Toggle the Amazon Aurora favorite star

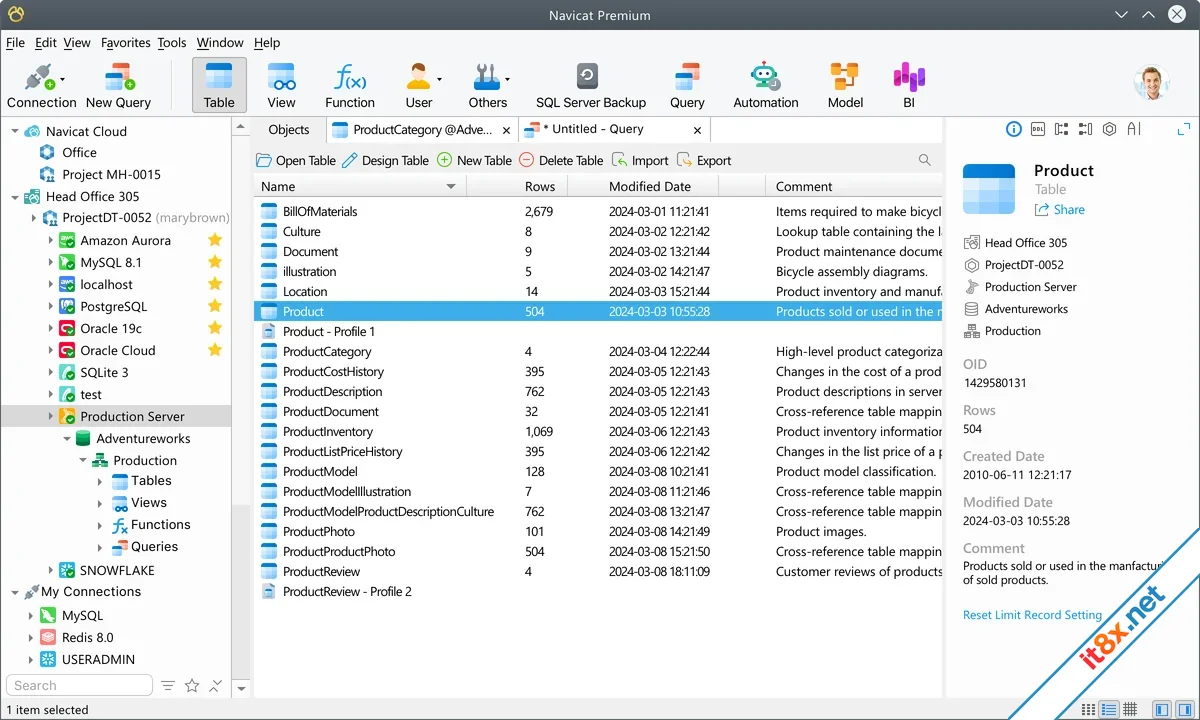pos(214,240)
